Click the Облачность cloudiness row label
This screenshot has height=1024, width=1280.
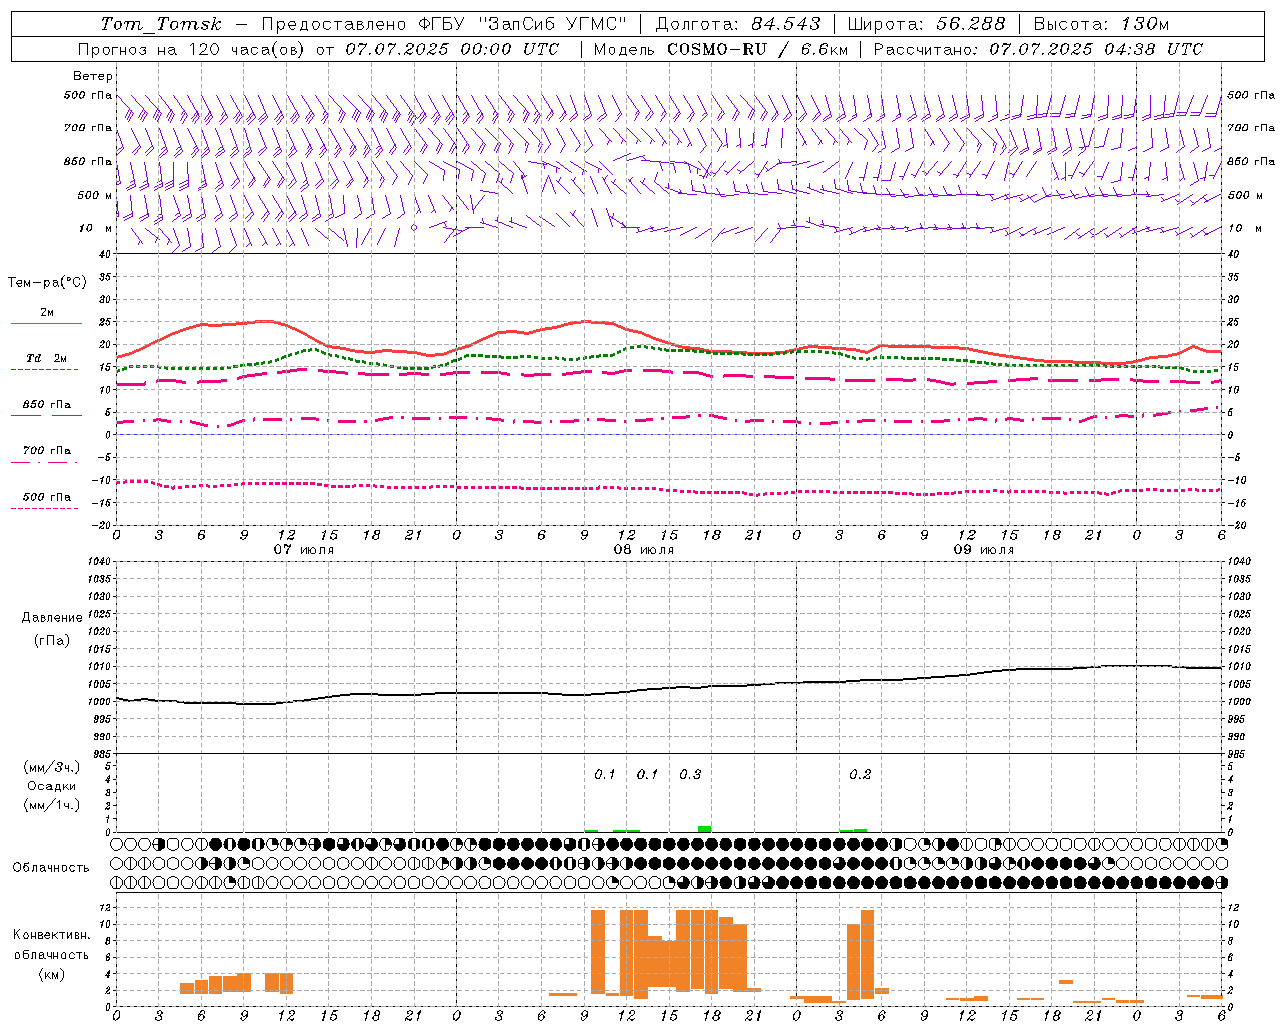[51, 868]
